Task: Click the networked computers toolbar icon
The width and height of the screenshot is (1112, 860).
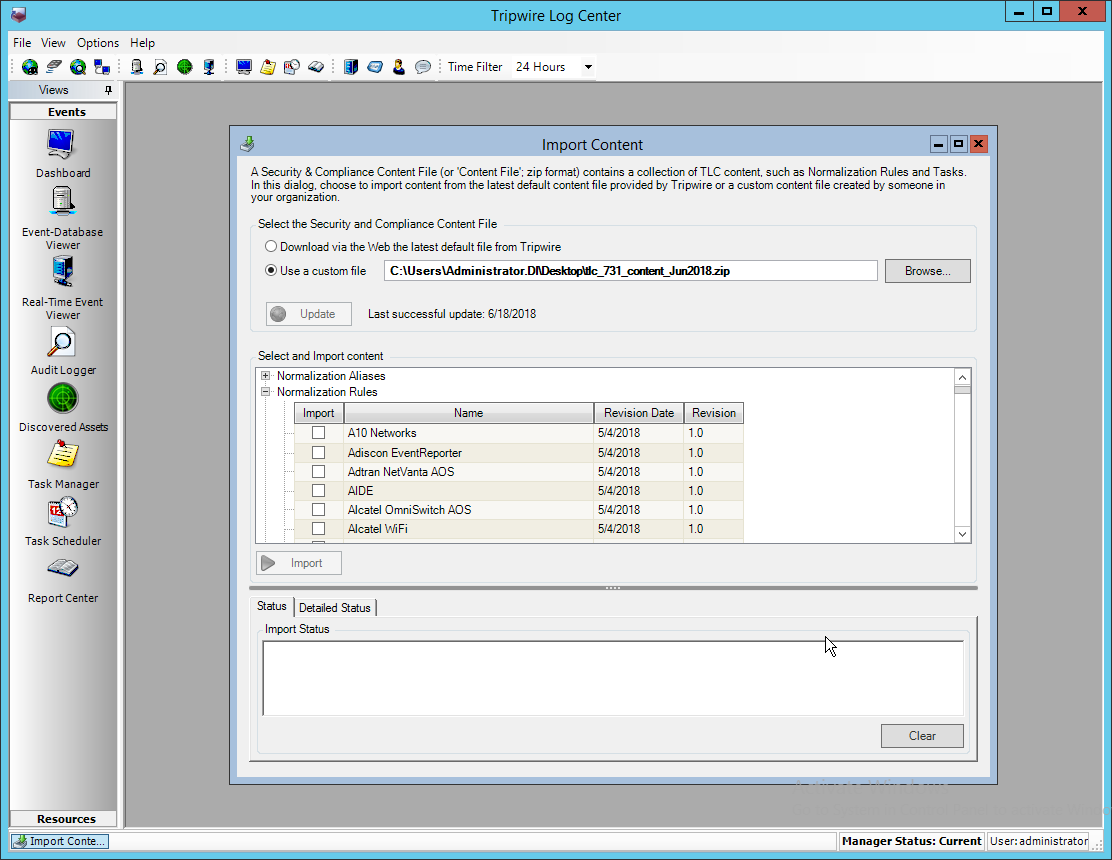Action: (x=102, y=67)
